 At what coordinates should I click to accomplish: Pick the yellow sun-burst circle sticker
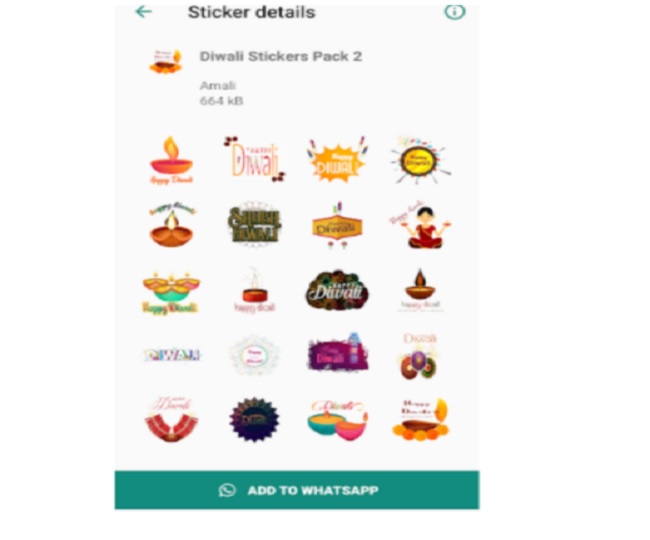[x=420, y=160]
